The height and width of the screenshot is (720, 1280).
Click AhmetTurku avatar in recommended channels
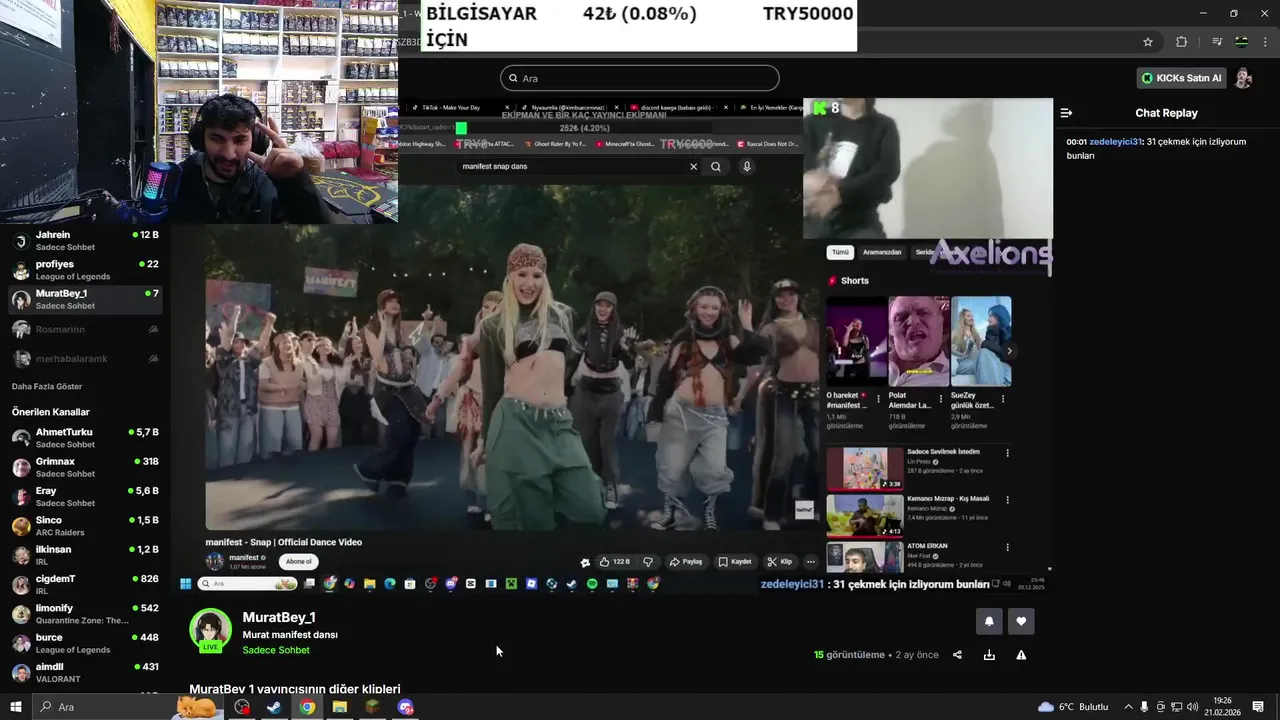(x=20, y=438)
